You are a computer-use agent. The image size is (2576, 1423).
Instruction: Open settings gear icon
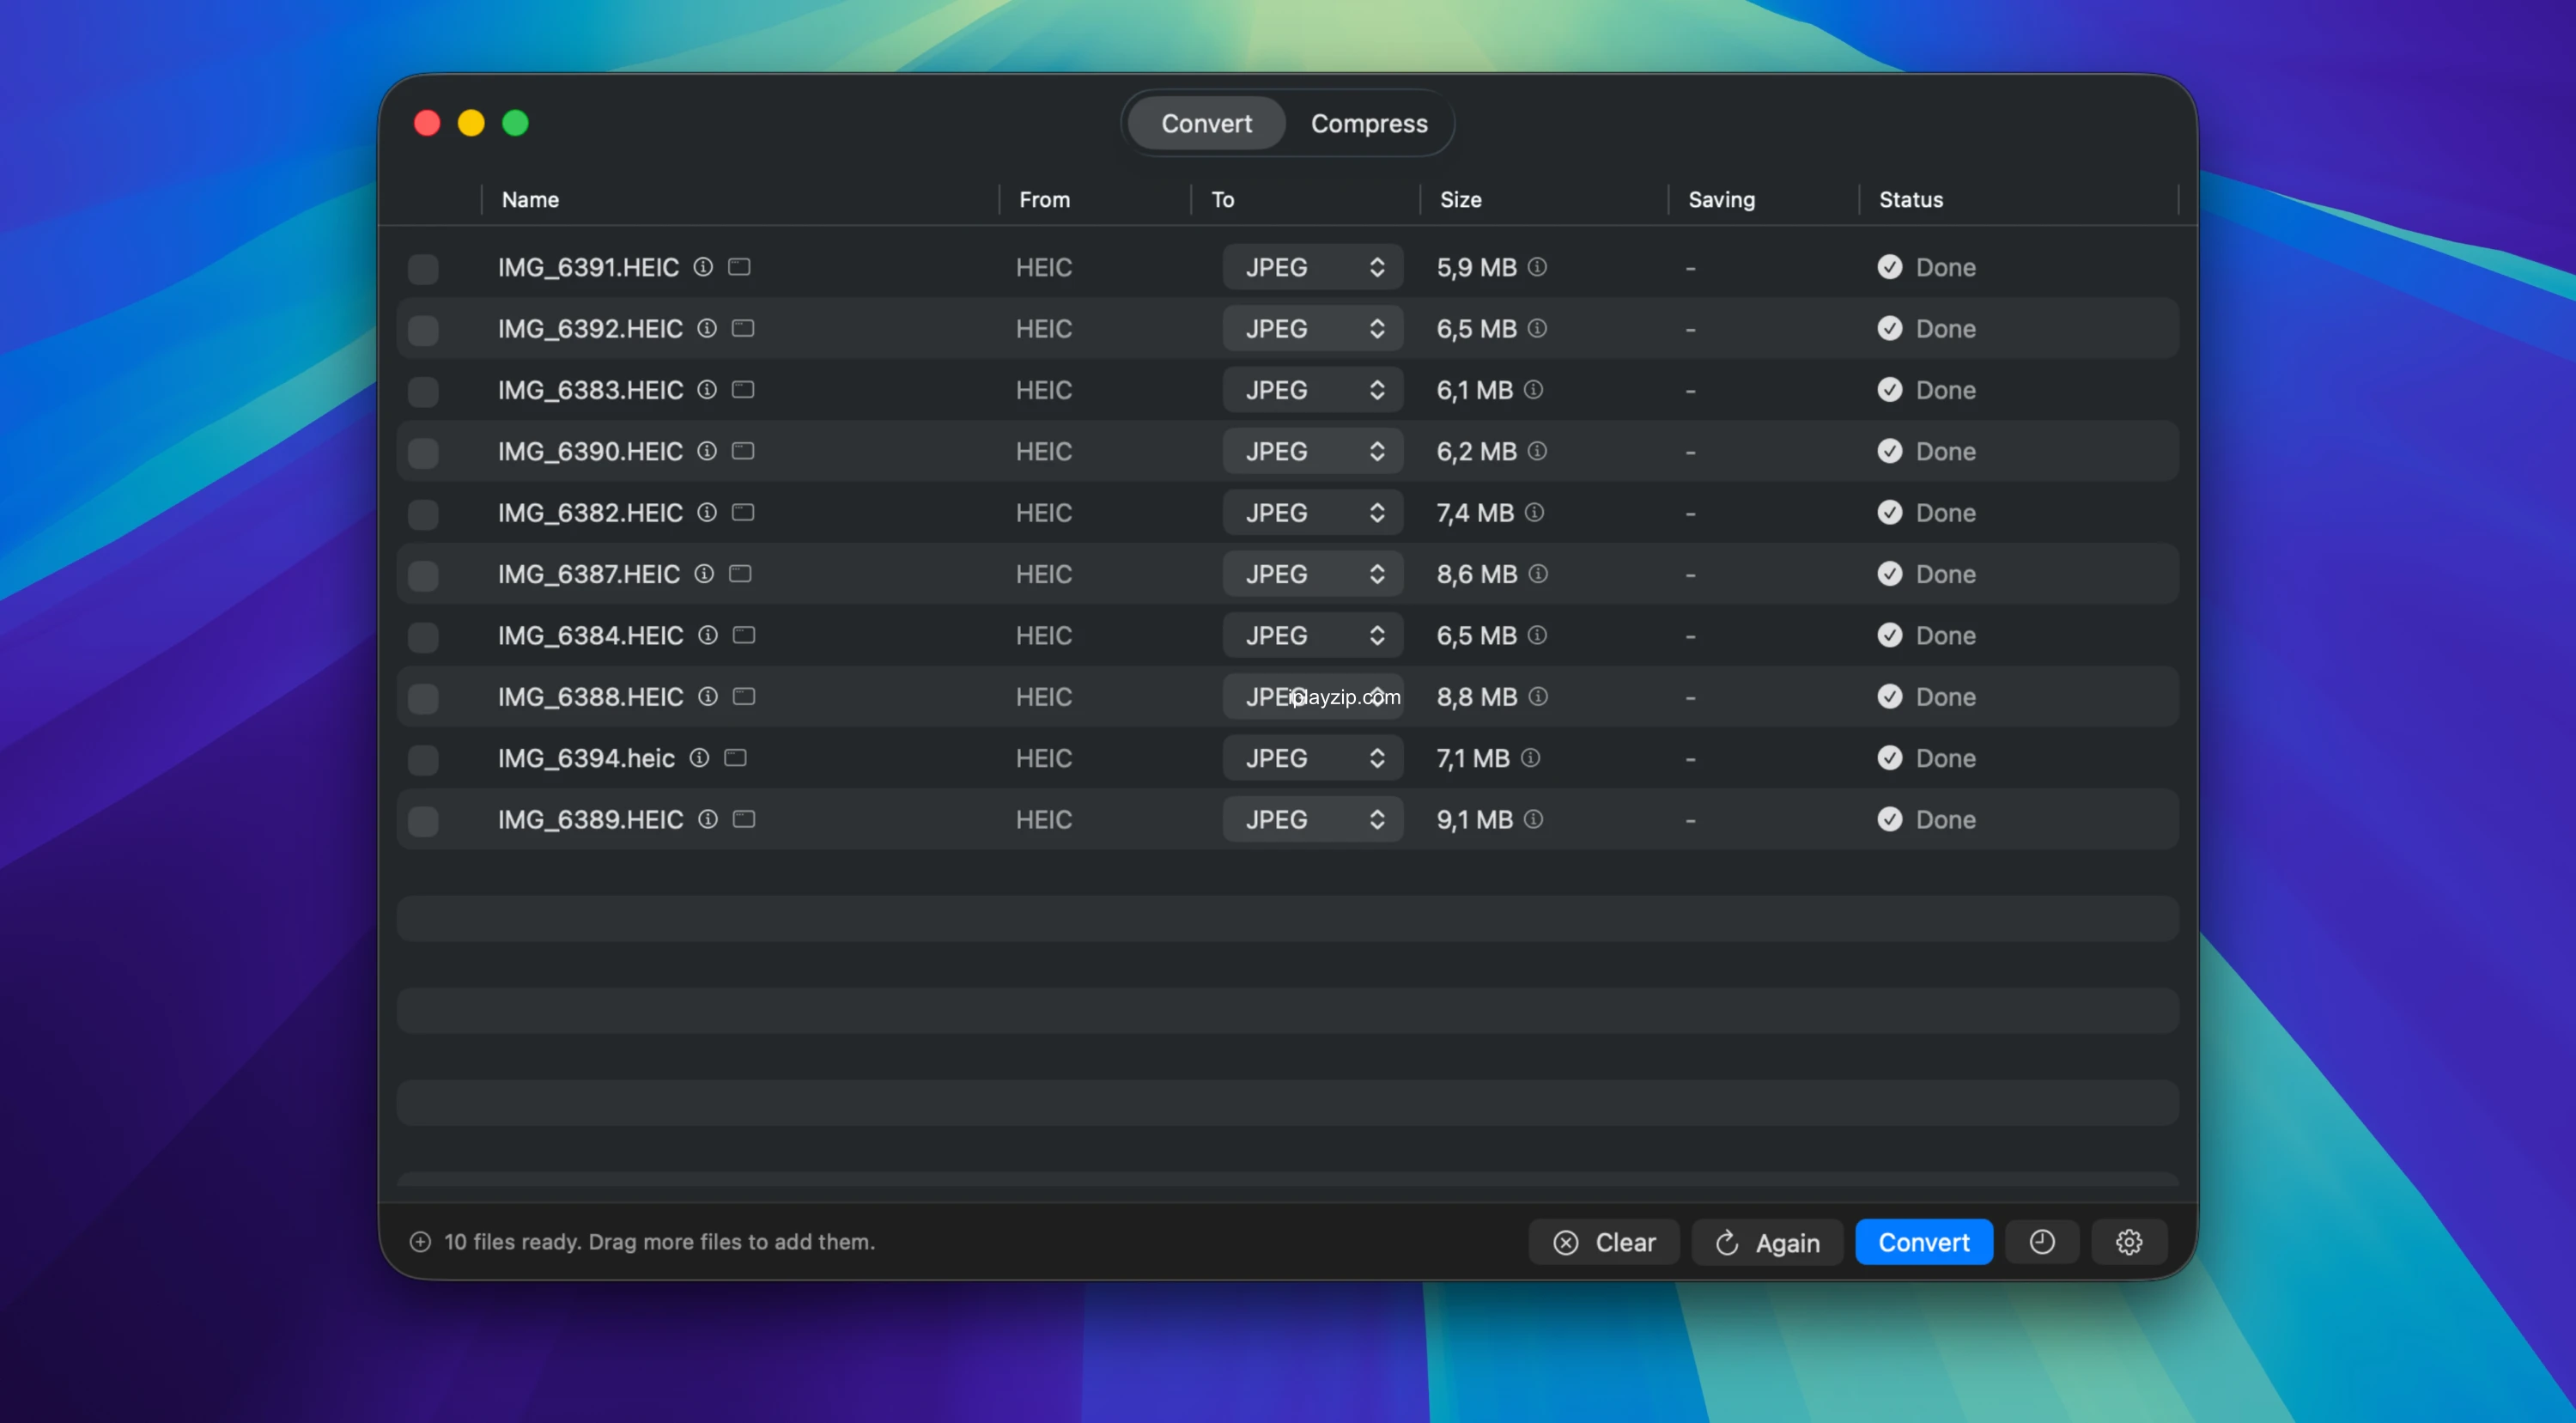[2129, 1242]
